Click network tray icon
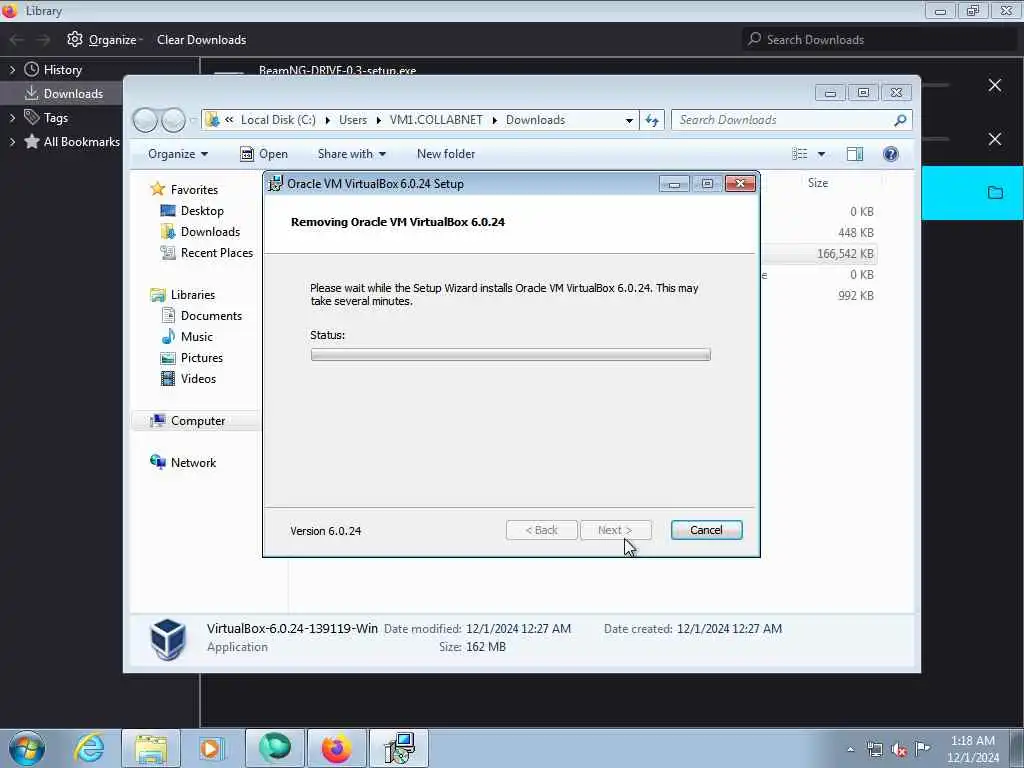Image resolution: width=1024 pixels, height=768 pixels. [x=874, y=750]
